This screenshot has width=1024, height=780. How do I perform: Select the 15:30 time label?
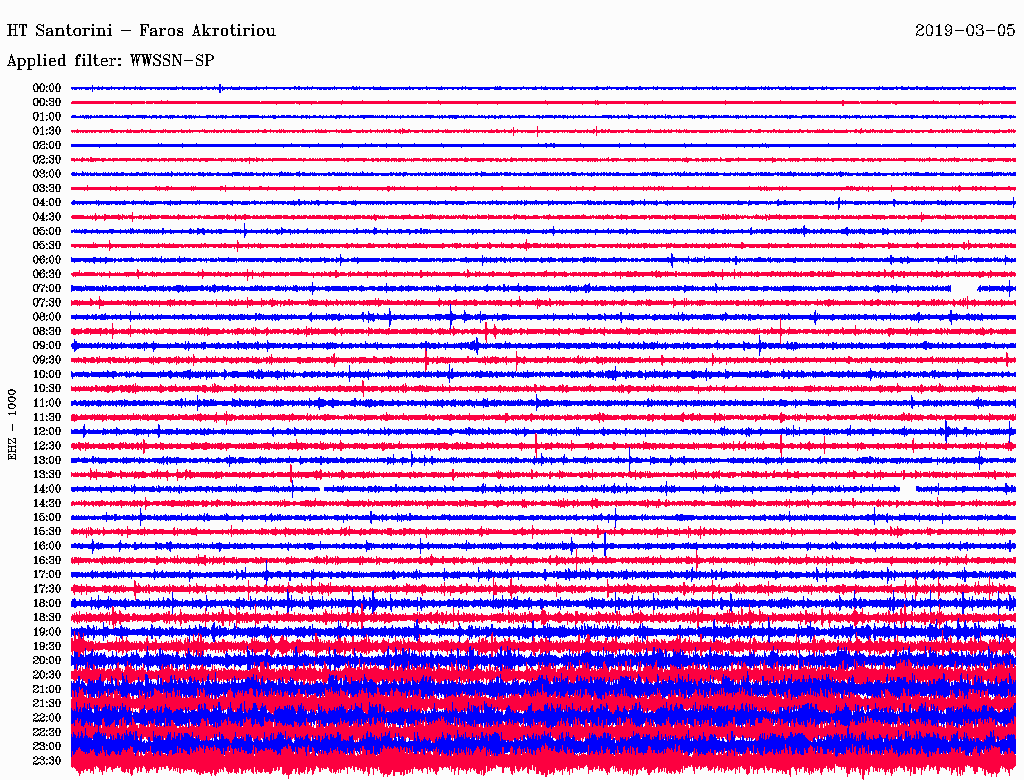(47, 532)
